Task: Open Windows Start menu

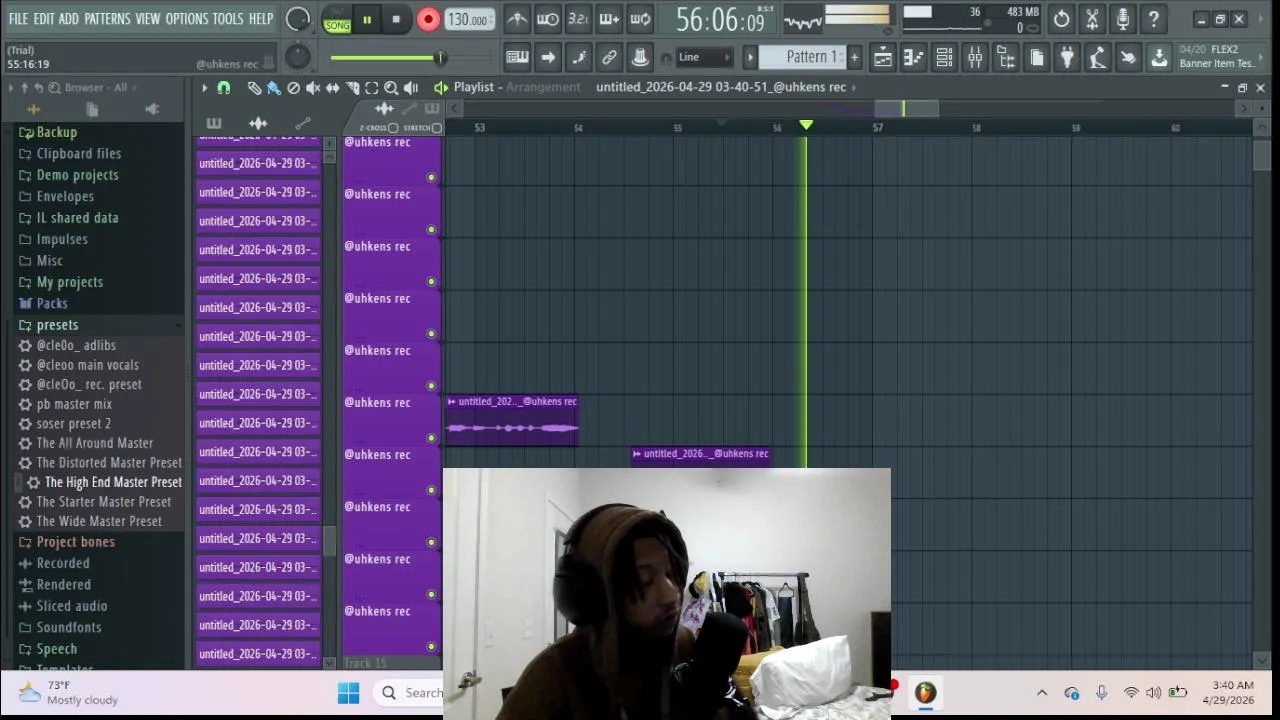Action: click(348, 693)
